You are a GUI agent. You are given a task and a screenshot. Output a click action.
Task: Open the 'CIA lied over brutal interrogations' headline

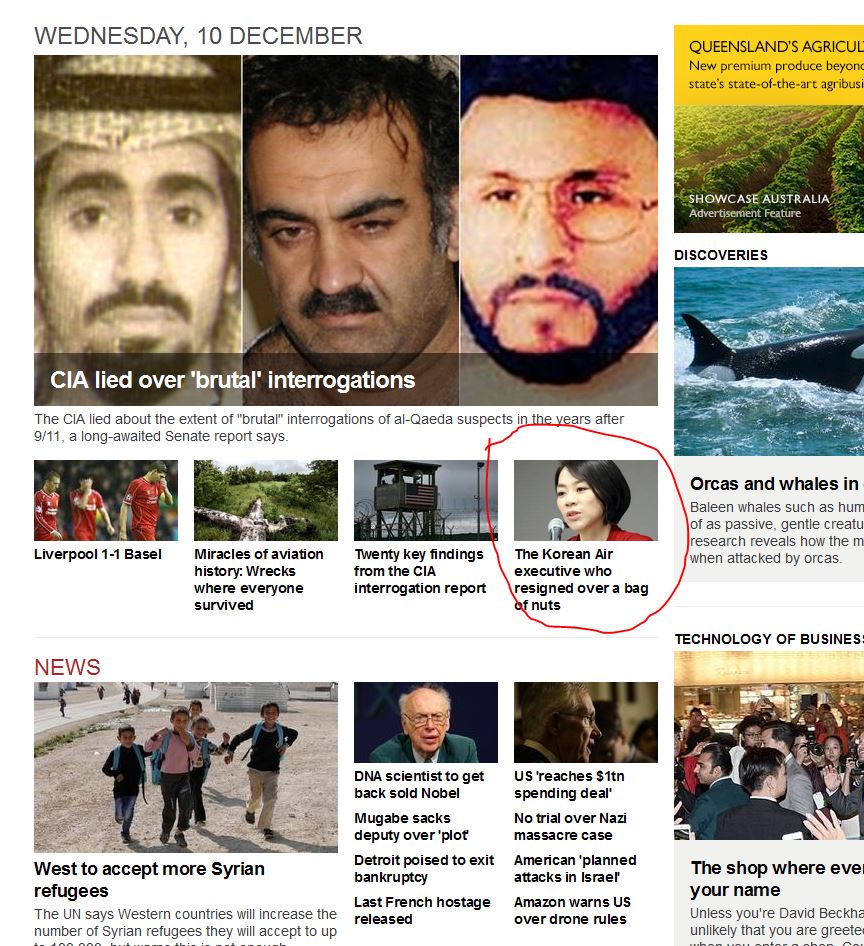pyautogui.click(x=232, y=380)
